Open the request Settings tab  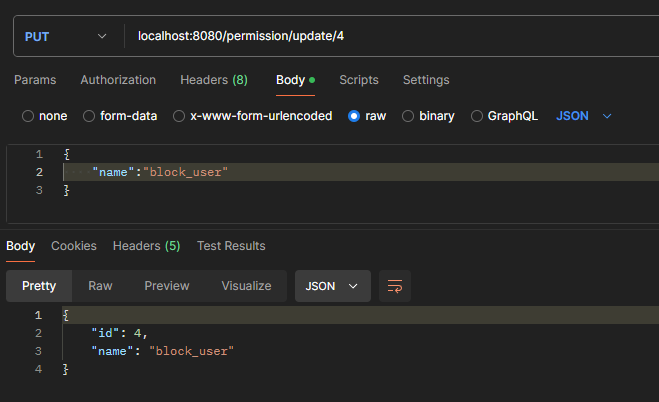click(426, 80)
